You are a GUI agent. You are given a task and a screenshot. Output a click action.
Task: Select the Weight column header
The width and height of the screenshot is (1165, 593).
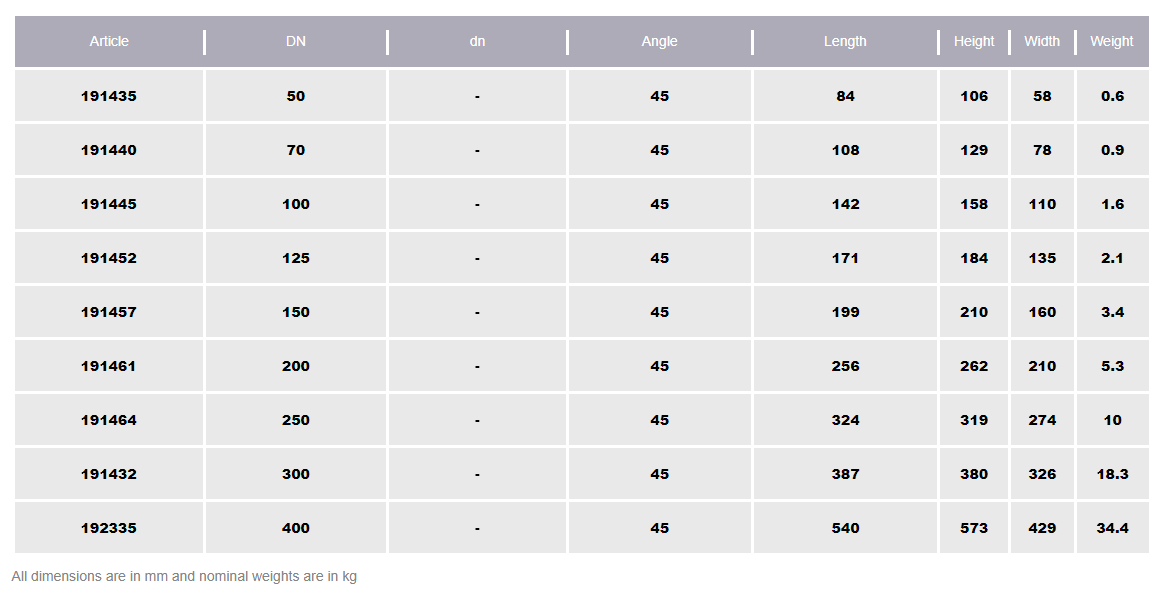click(x=1112, y=41)
